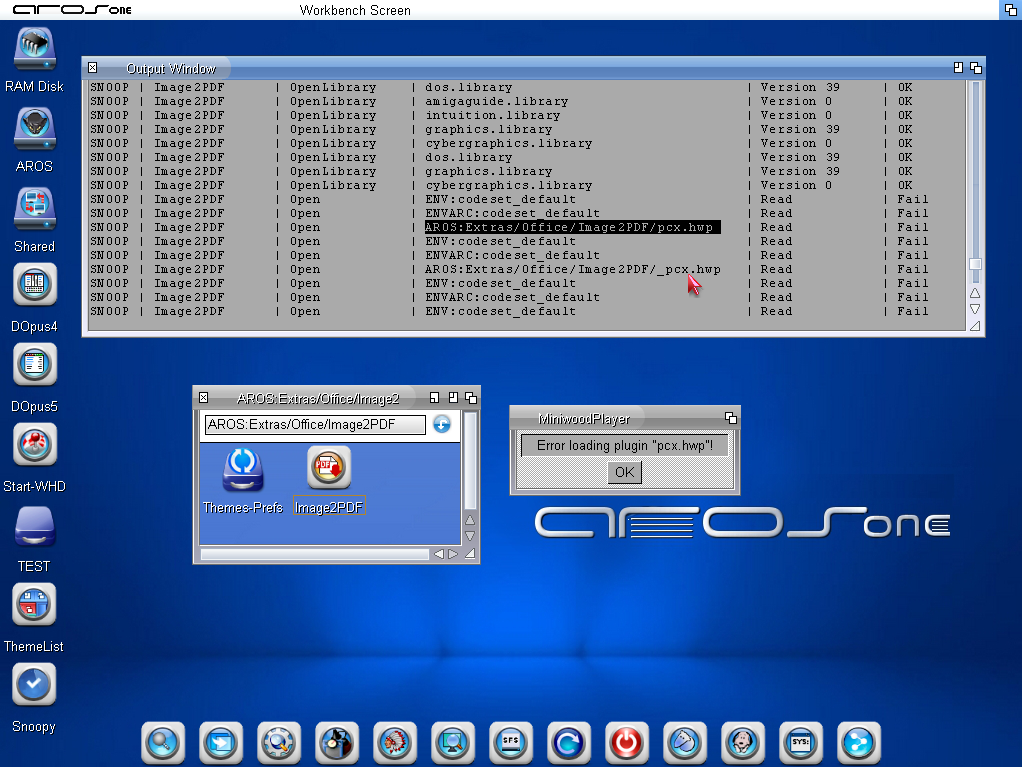1022x767 pixels.
Task: Select Themes-Prefs icon in Image2PDF drawer
Action: (x=242, y=470)
